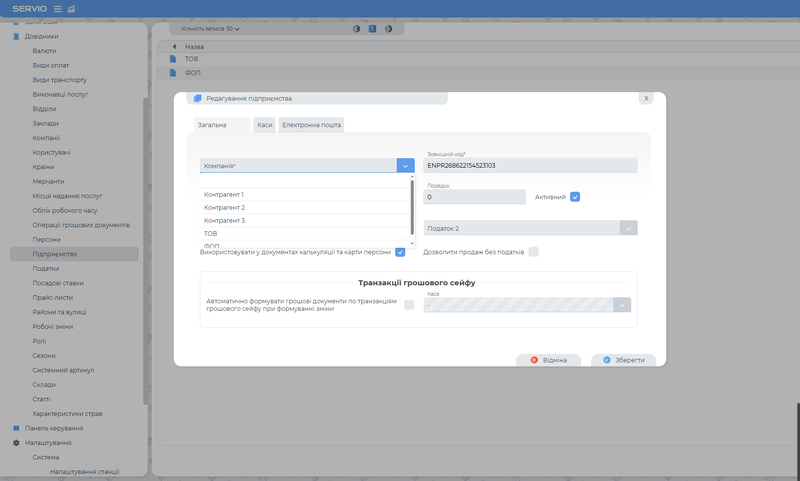This screenshot has width=800, height=481.
Task: Switch to the Електронна пошта tab
Action: click(311, 125)
